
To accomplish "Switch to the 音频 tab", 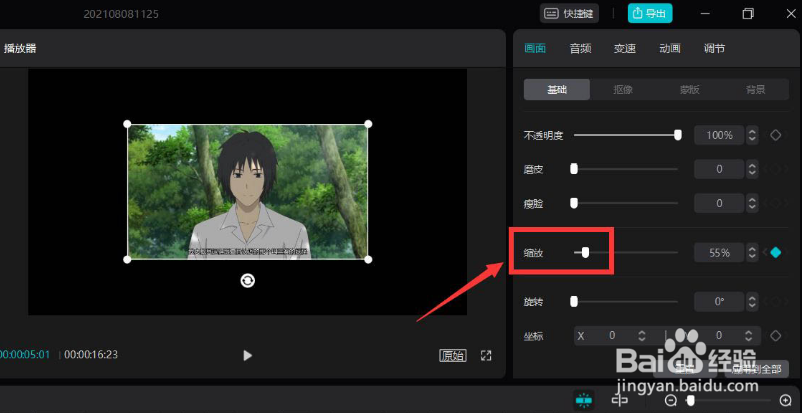I will [x=581, y=49].
